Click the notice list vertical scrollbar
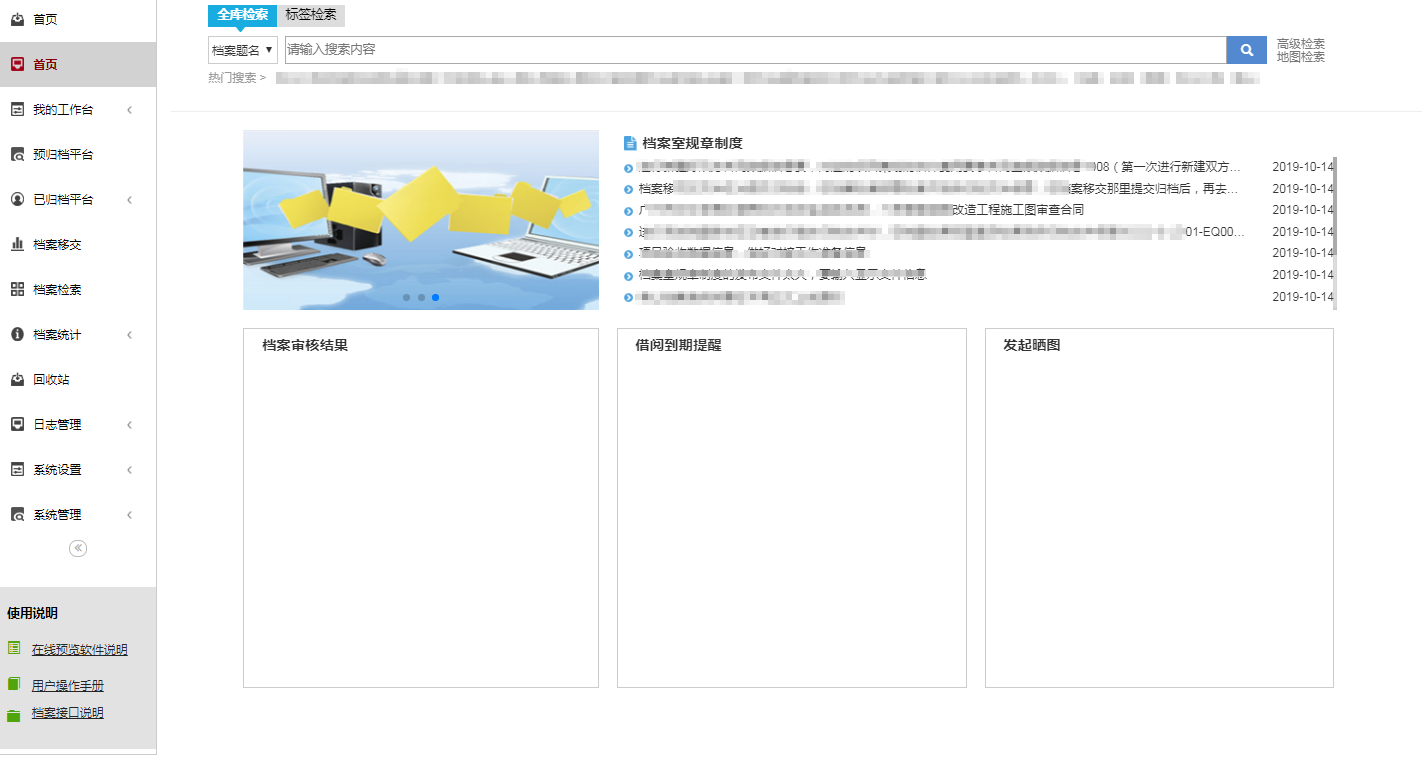The image size is (1422, 784). coord(1335,233)
